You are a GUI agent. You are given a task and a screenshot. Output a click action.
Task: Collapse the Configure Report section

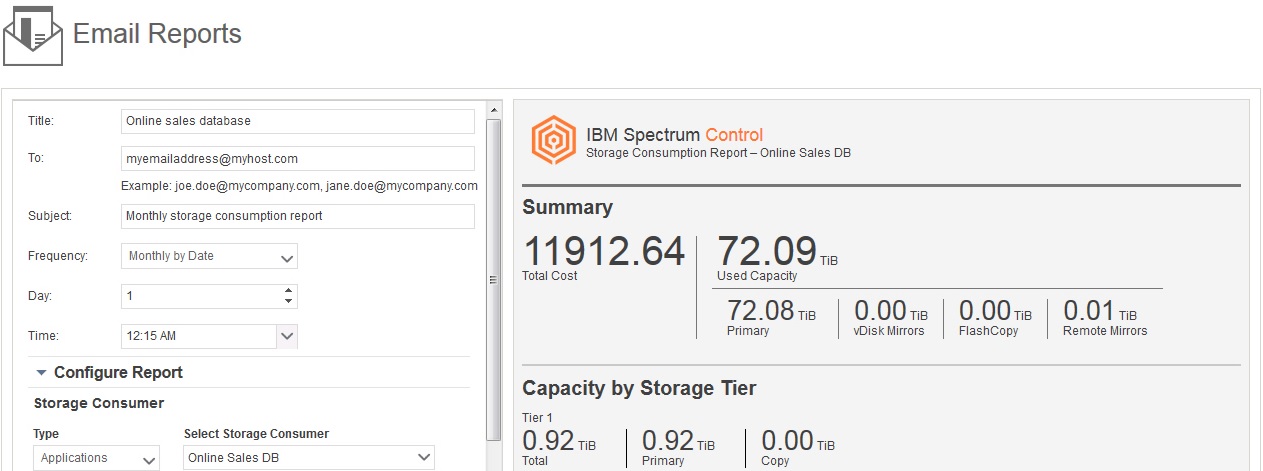pyautogui.click(x=41, y=372)
